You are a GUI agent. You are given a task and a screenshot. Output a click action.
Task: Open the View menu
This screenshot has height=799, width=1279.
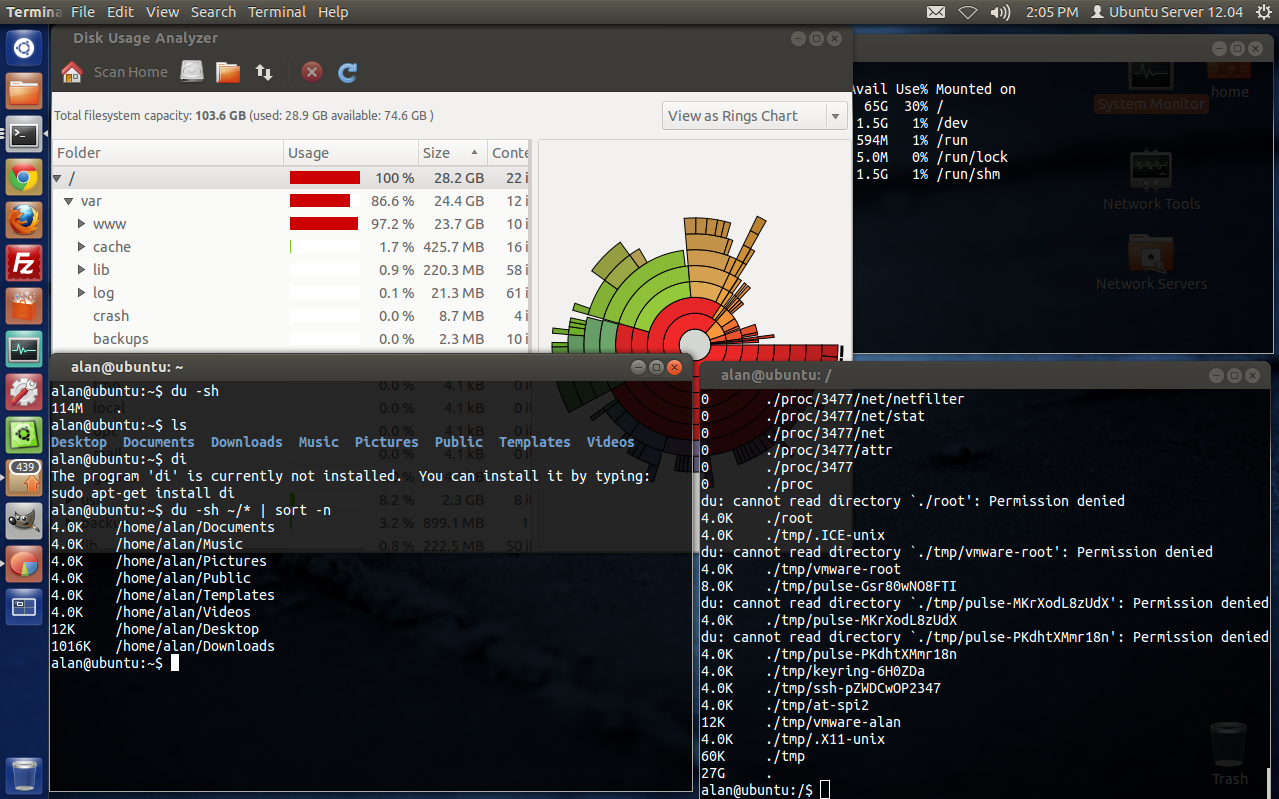[x=162, y=12]
